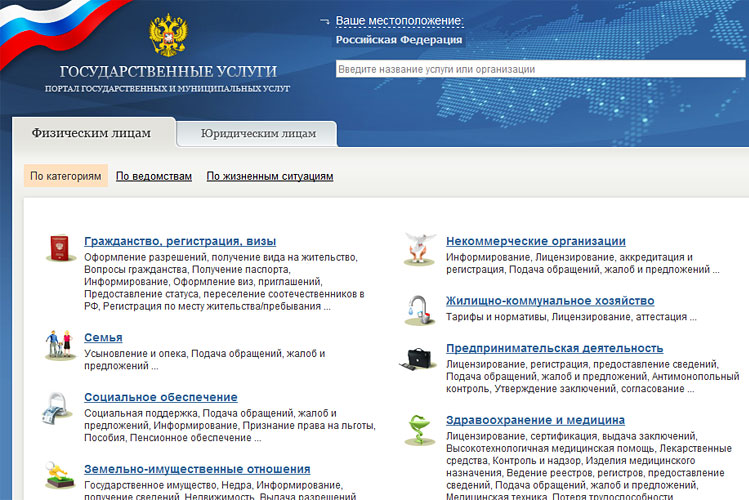Click the Ваше местоположение link
Image resolution: width=749 pixels, height=500 pixels.
click(x=399, y=21)
